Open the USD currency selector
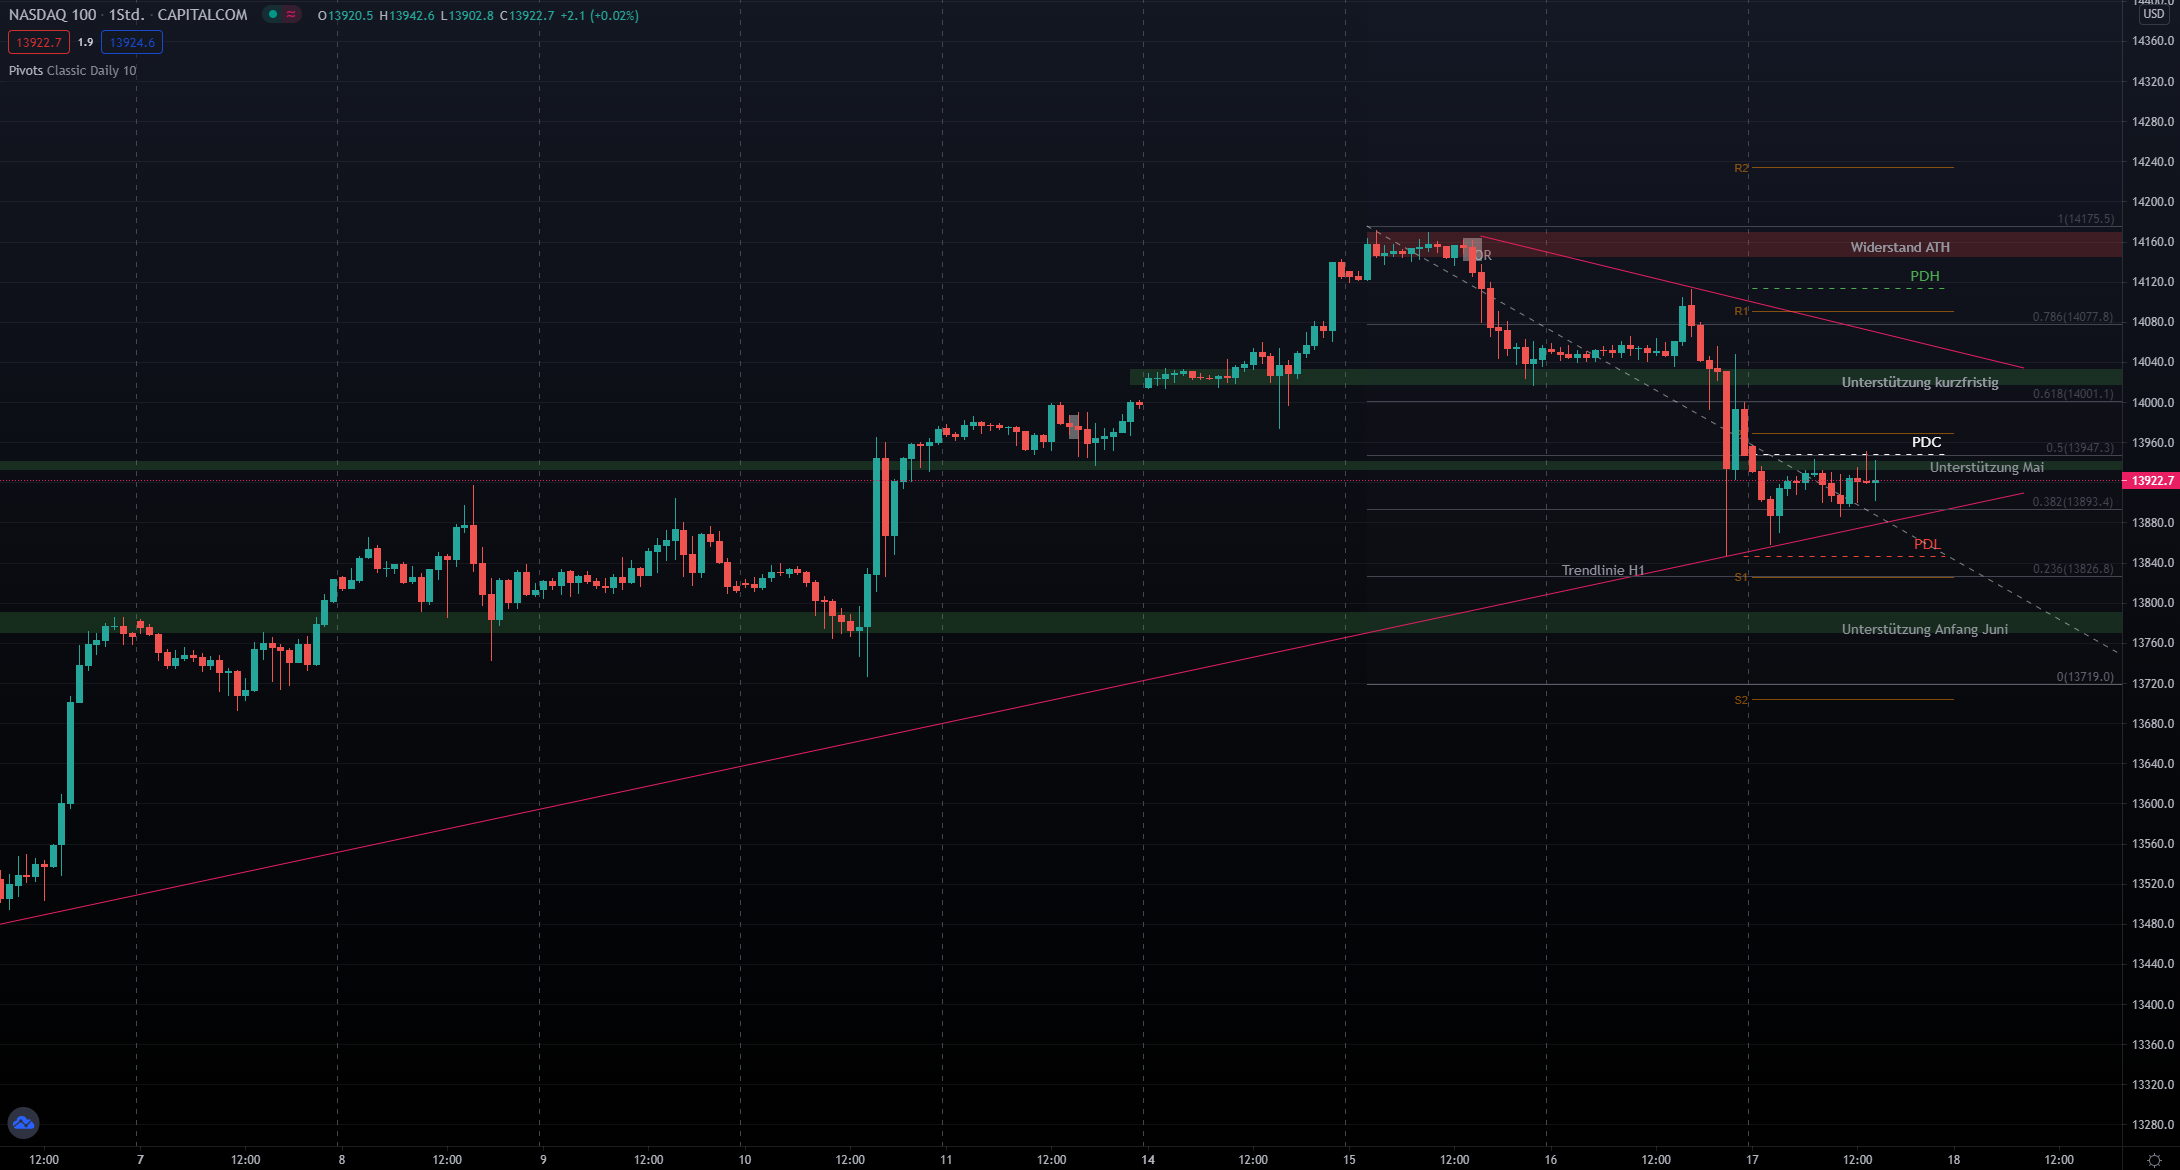This screenshot has width=2180, height=1170. coord(2153,14)
